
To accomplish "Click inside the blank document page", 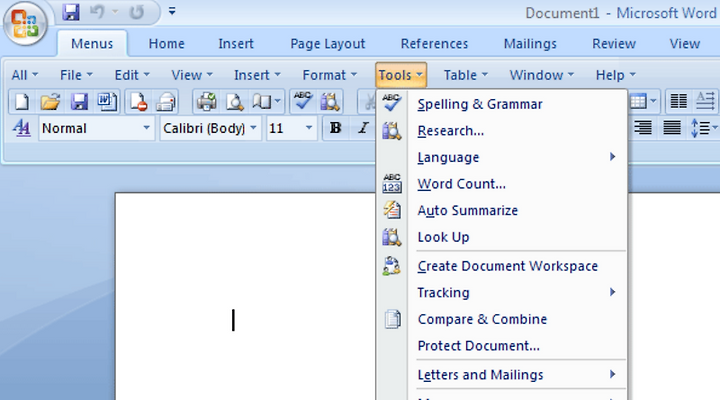I will pyautogui.click(x=245, y=296).
